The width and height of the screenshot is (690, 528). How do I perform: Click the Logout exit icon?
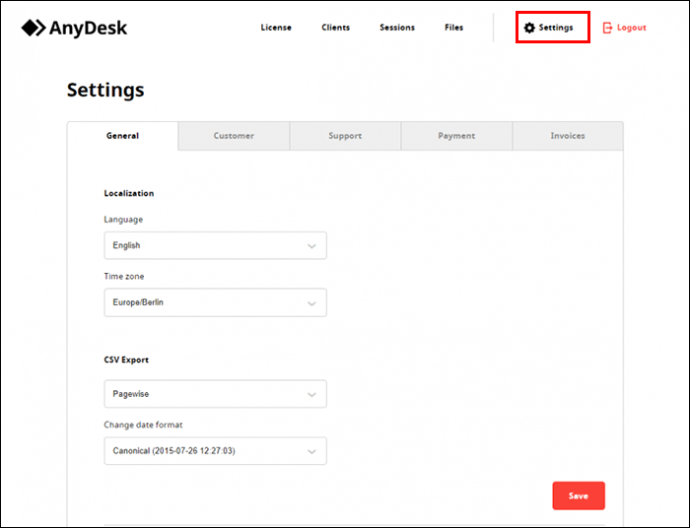click(607, 28)
